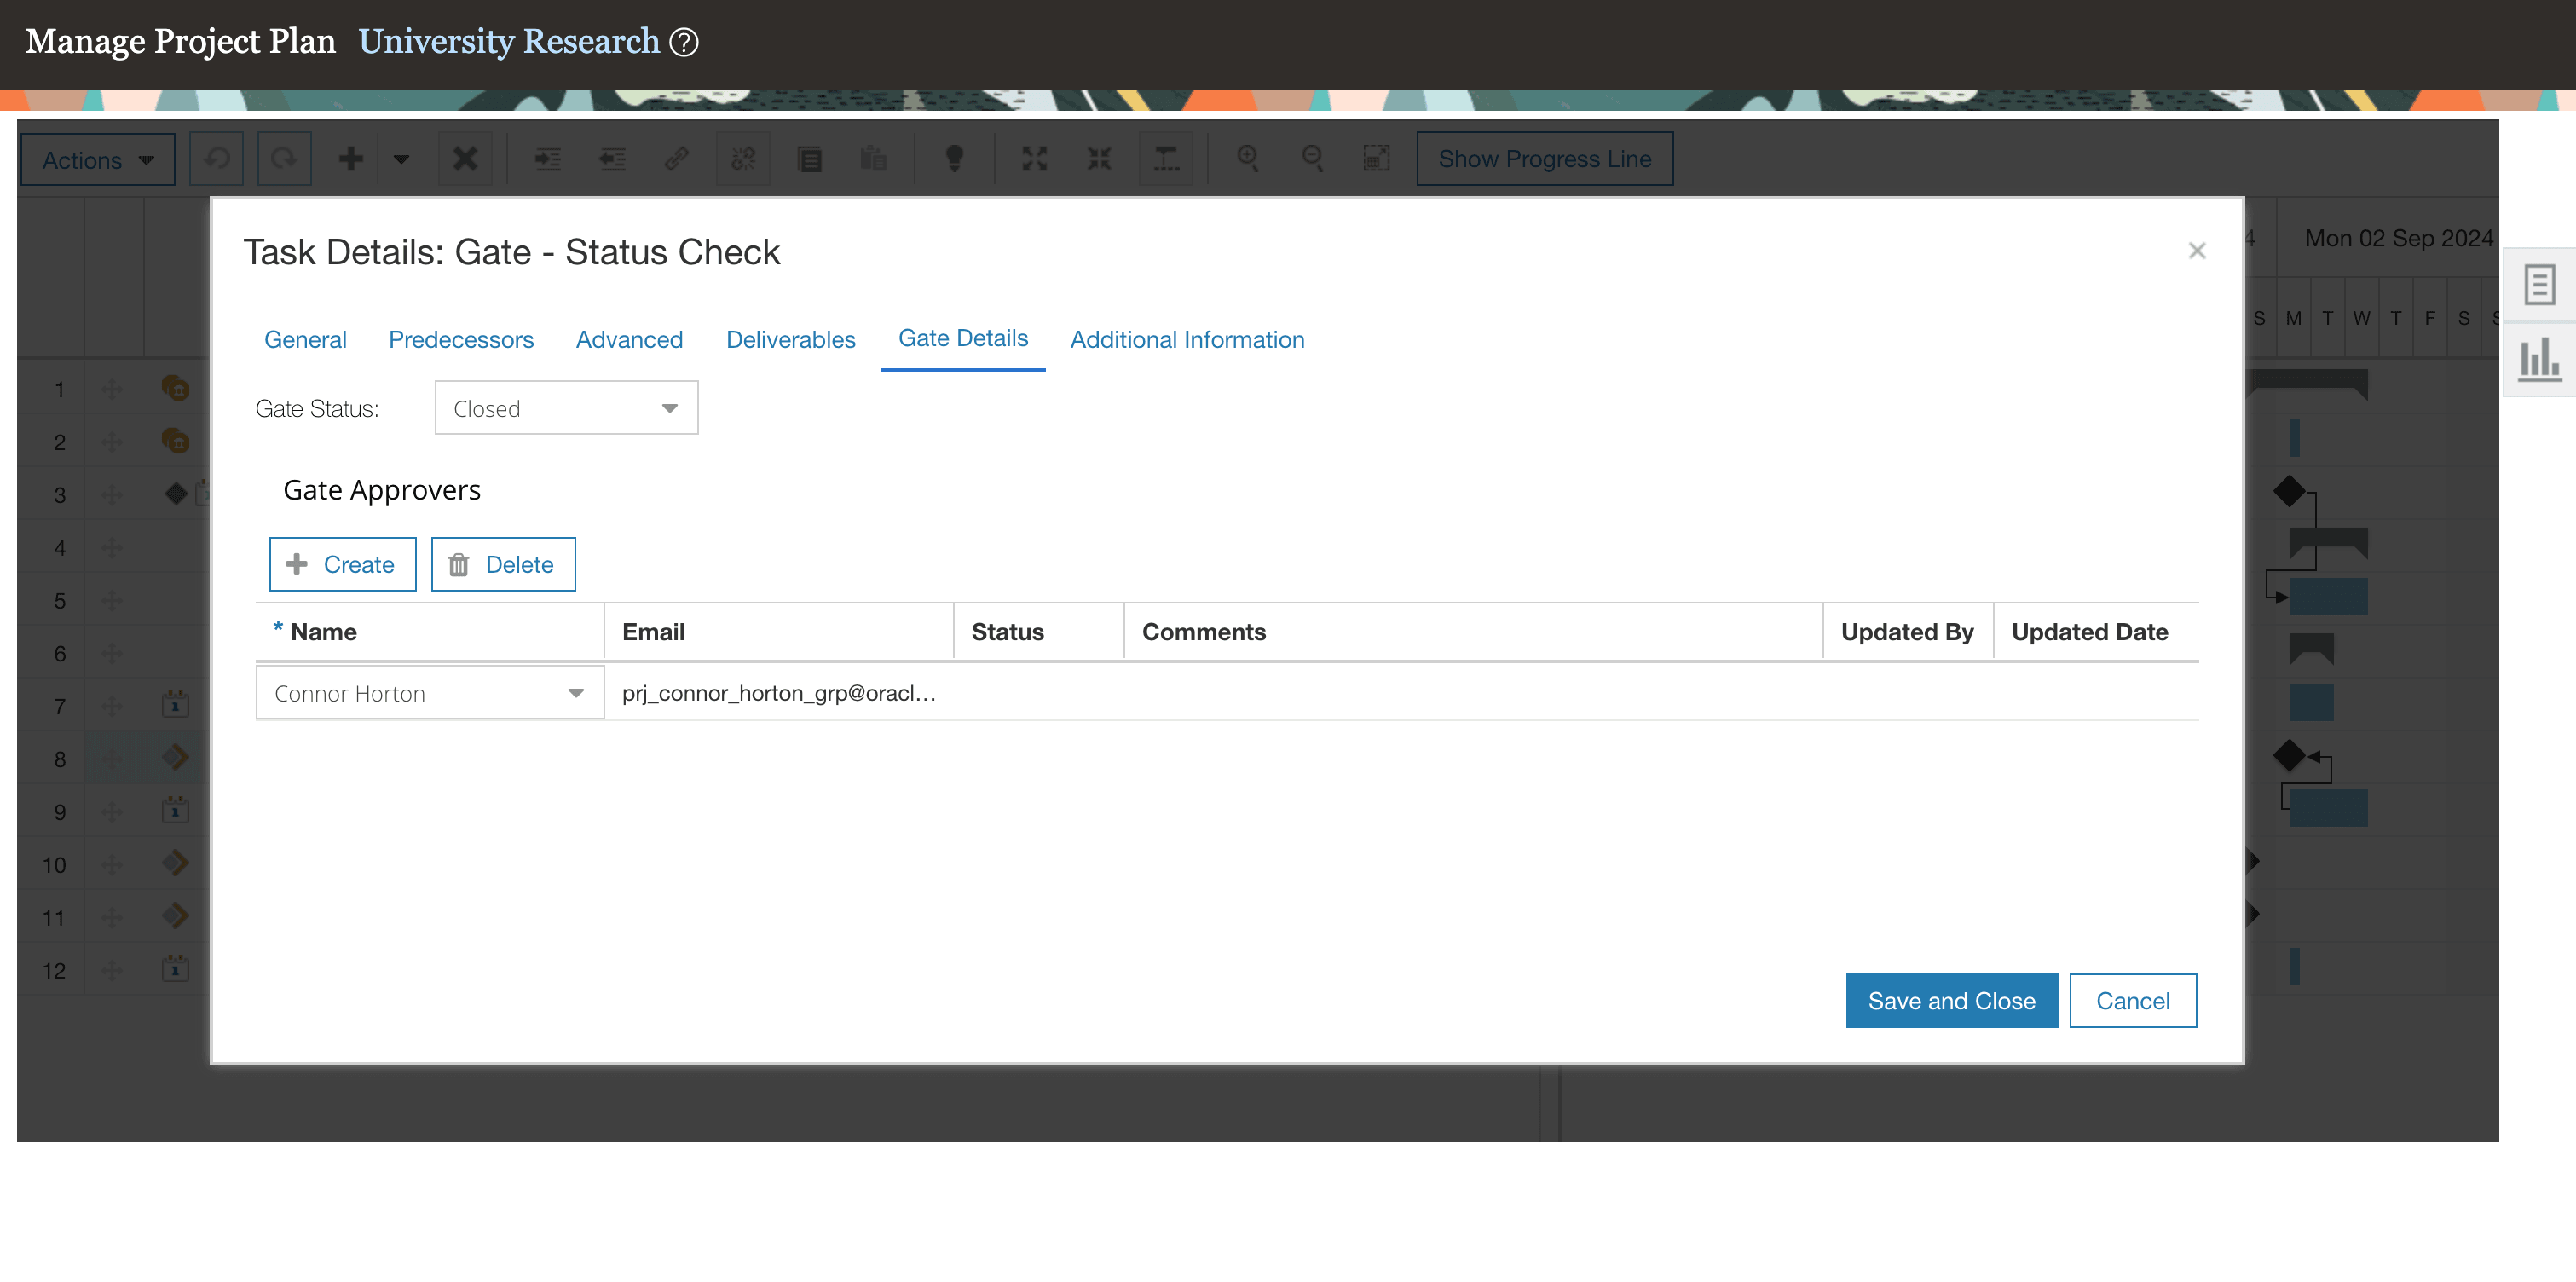The image size is (2576, 1282).
Task: Select row number 5 in task list
Action: 60,601
